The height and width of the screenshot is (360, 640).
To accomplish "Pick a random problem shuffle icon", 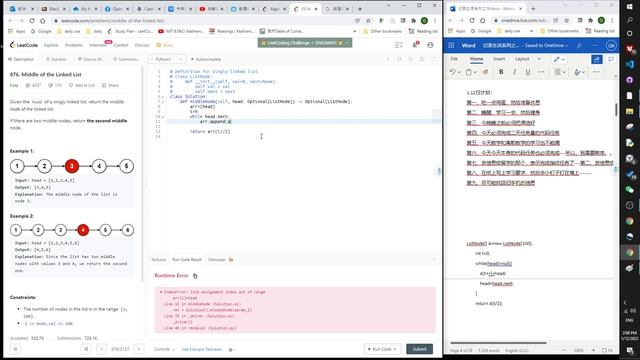I will coord(86,349).
